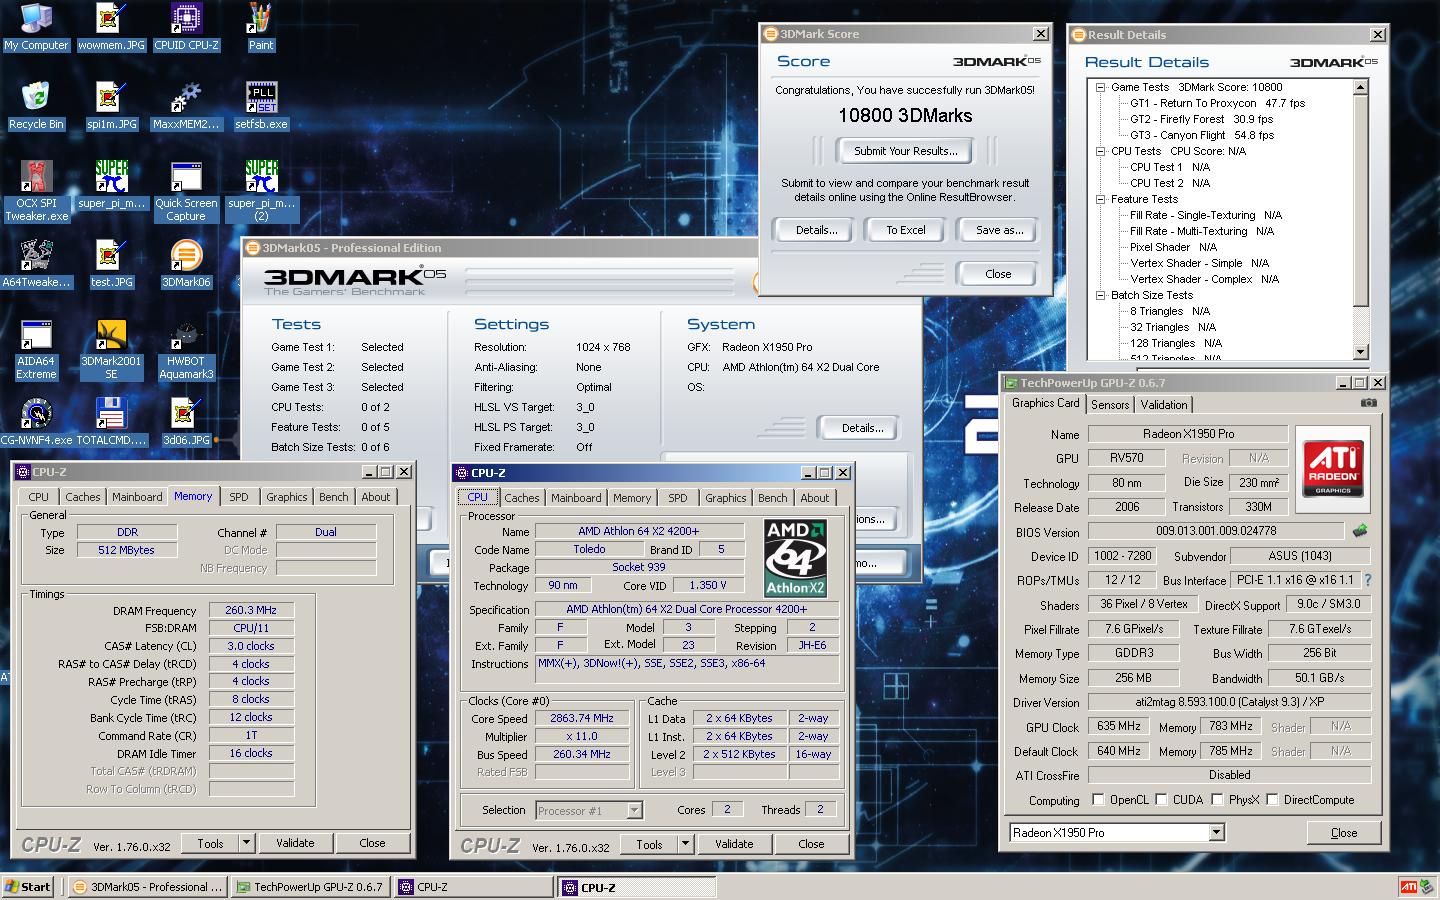Click Close in the 3DMark Score window
1440x900 pixels.
point(998,274)
